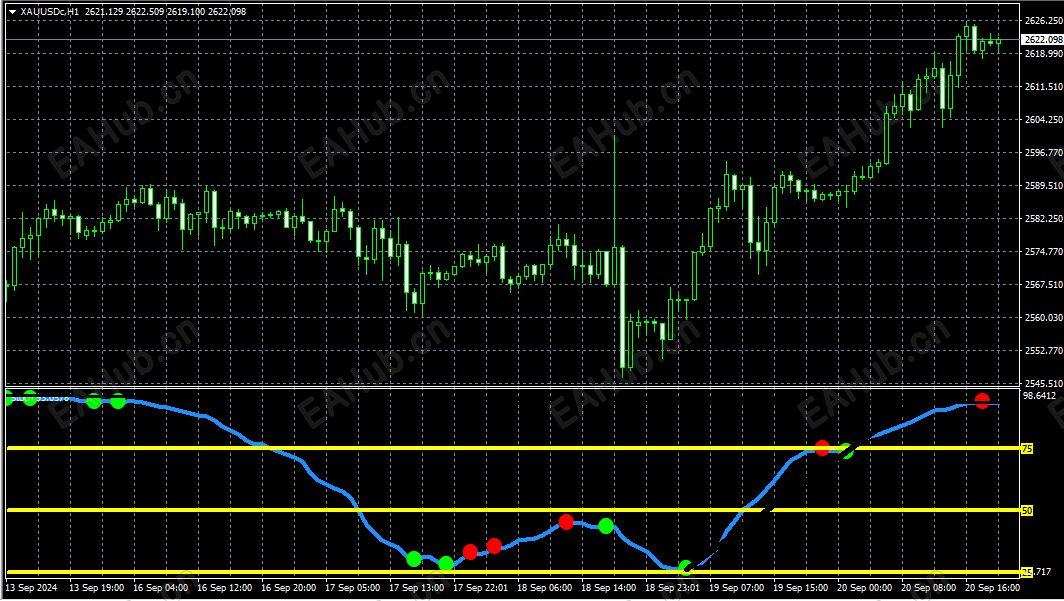Click the 20 Sep 16:00 time label
The image size is (1064, 601).
tap(991, 587)
